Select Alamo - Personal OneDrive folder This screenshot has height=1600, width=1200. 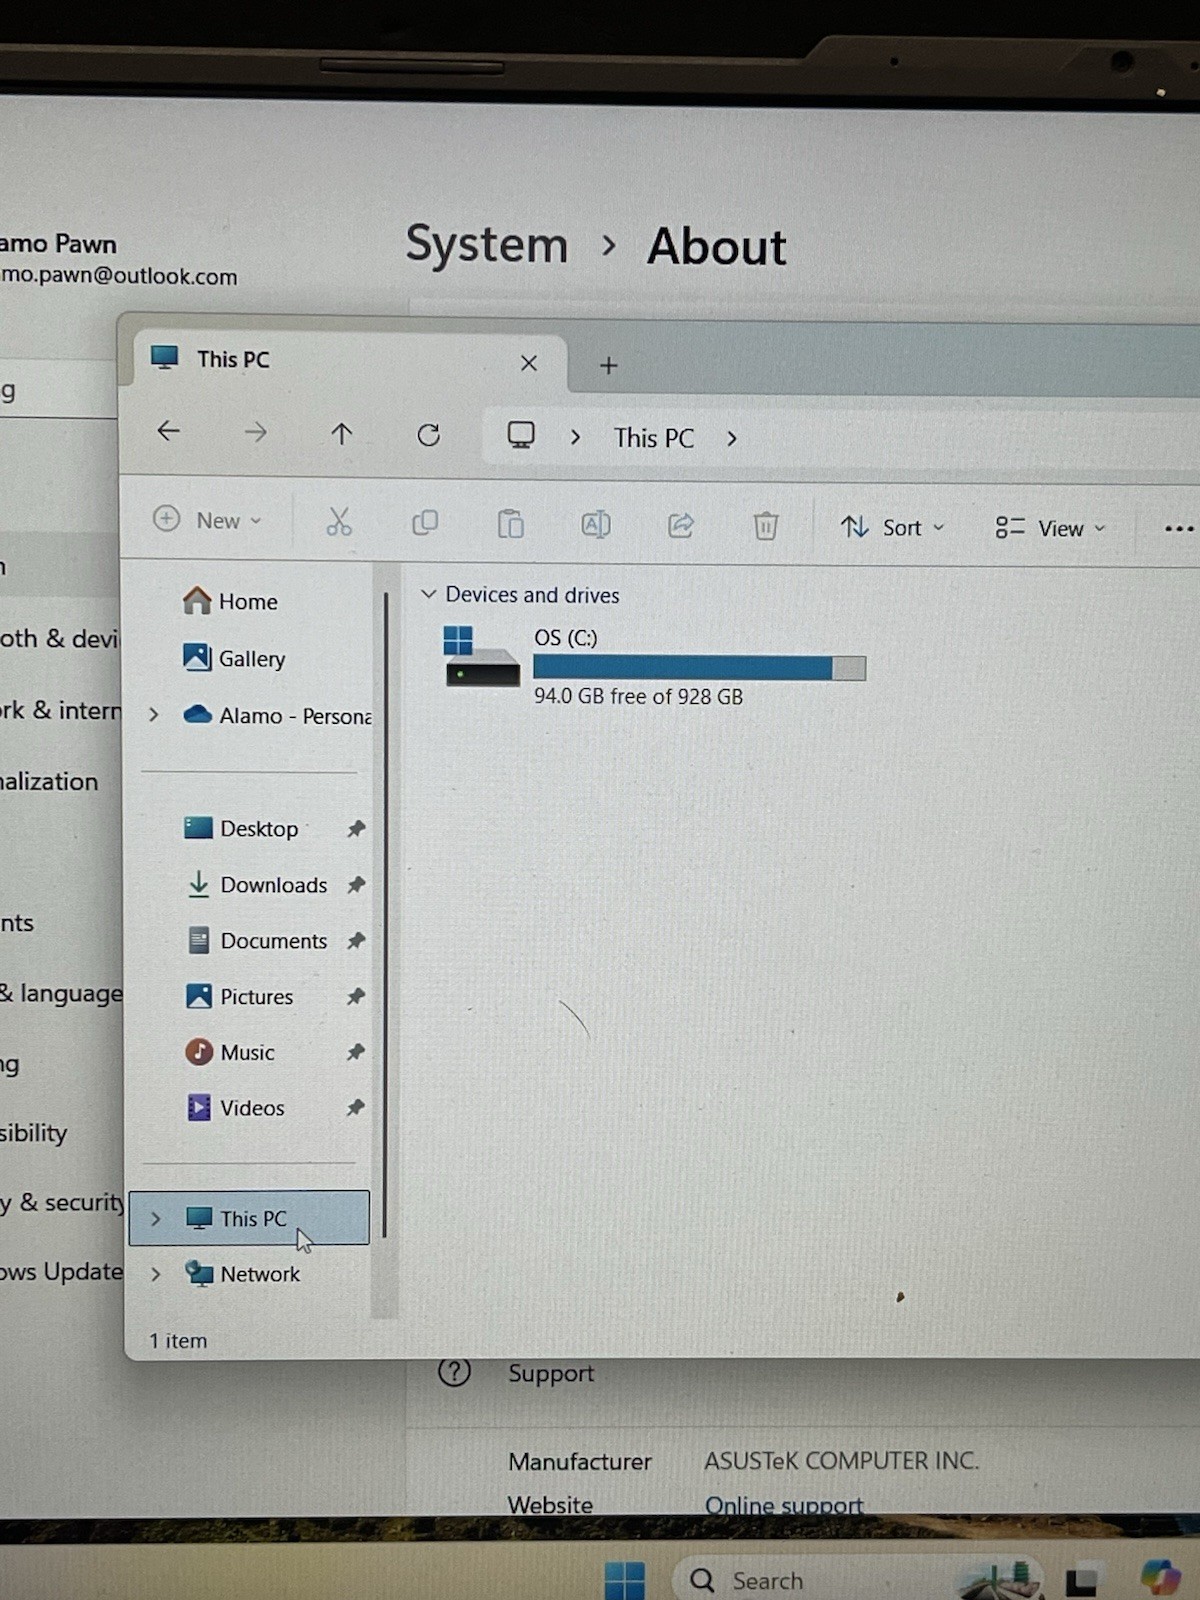tap(277, 715)
